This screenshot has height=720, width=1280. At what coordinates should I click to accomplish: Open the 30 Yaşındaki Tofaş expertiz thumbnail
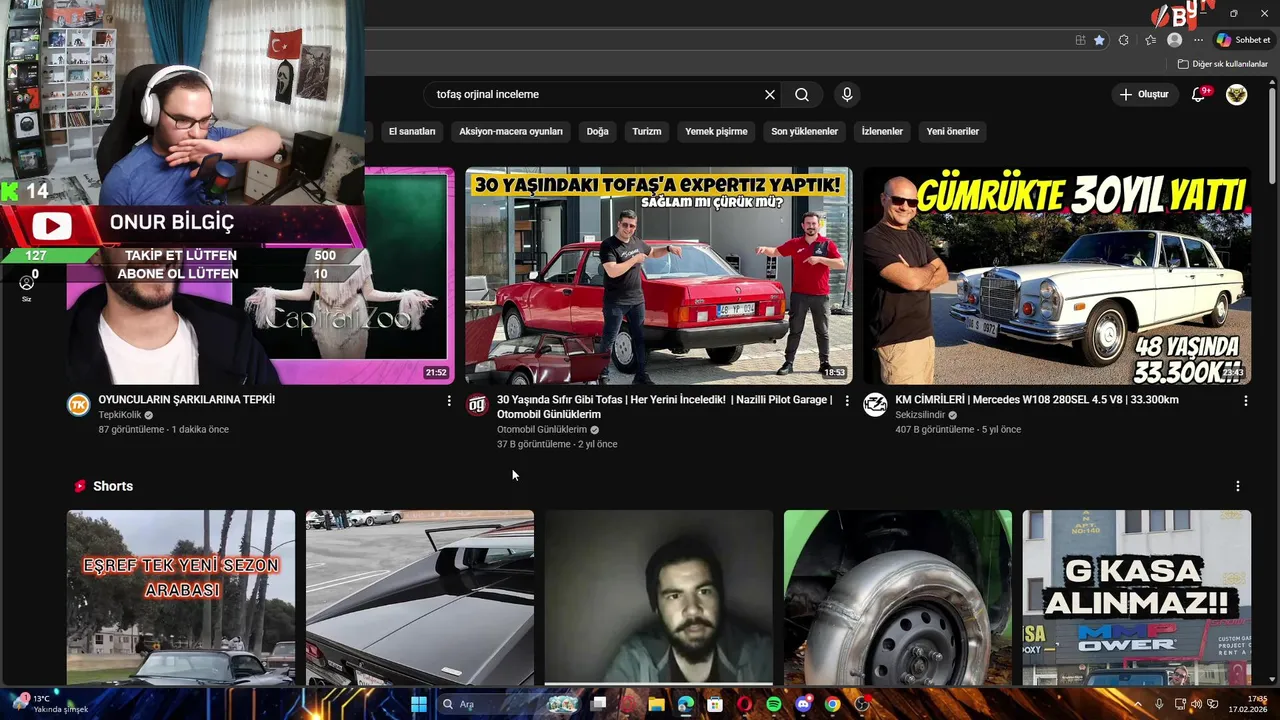pyautogui.click(x=659, y=276)
